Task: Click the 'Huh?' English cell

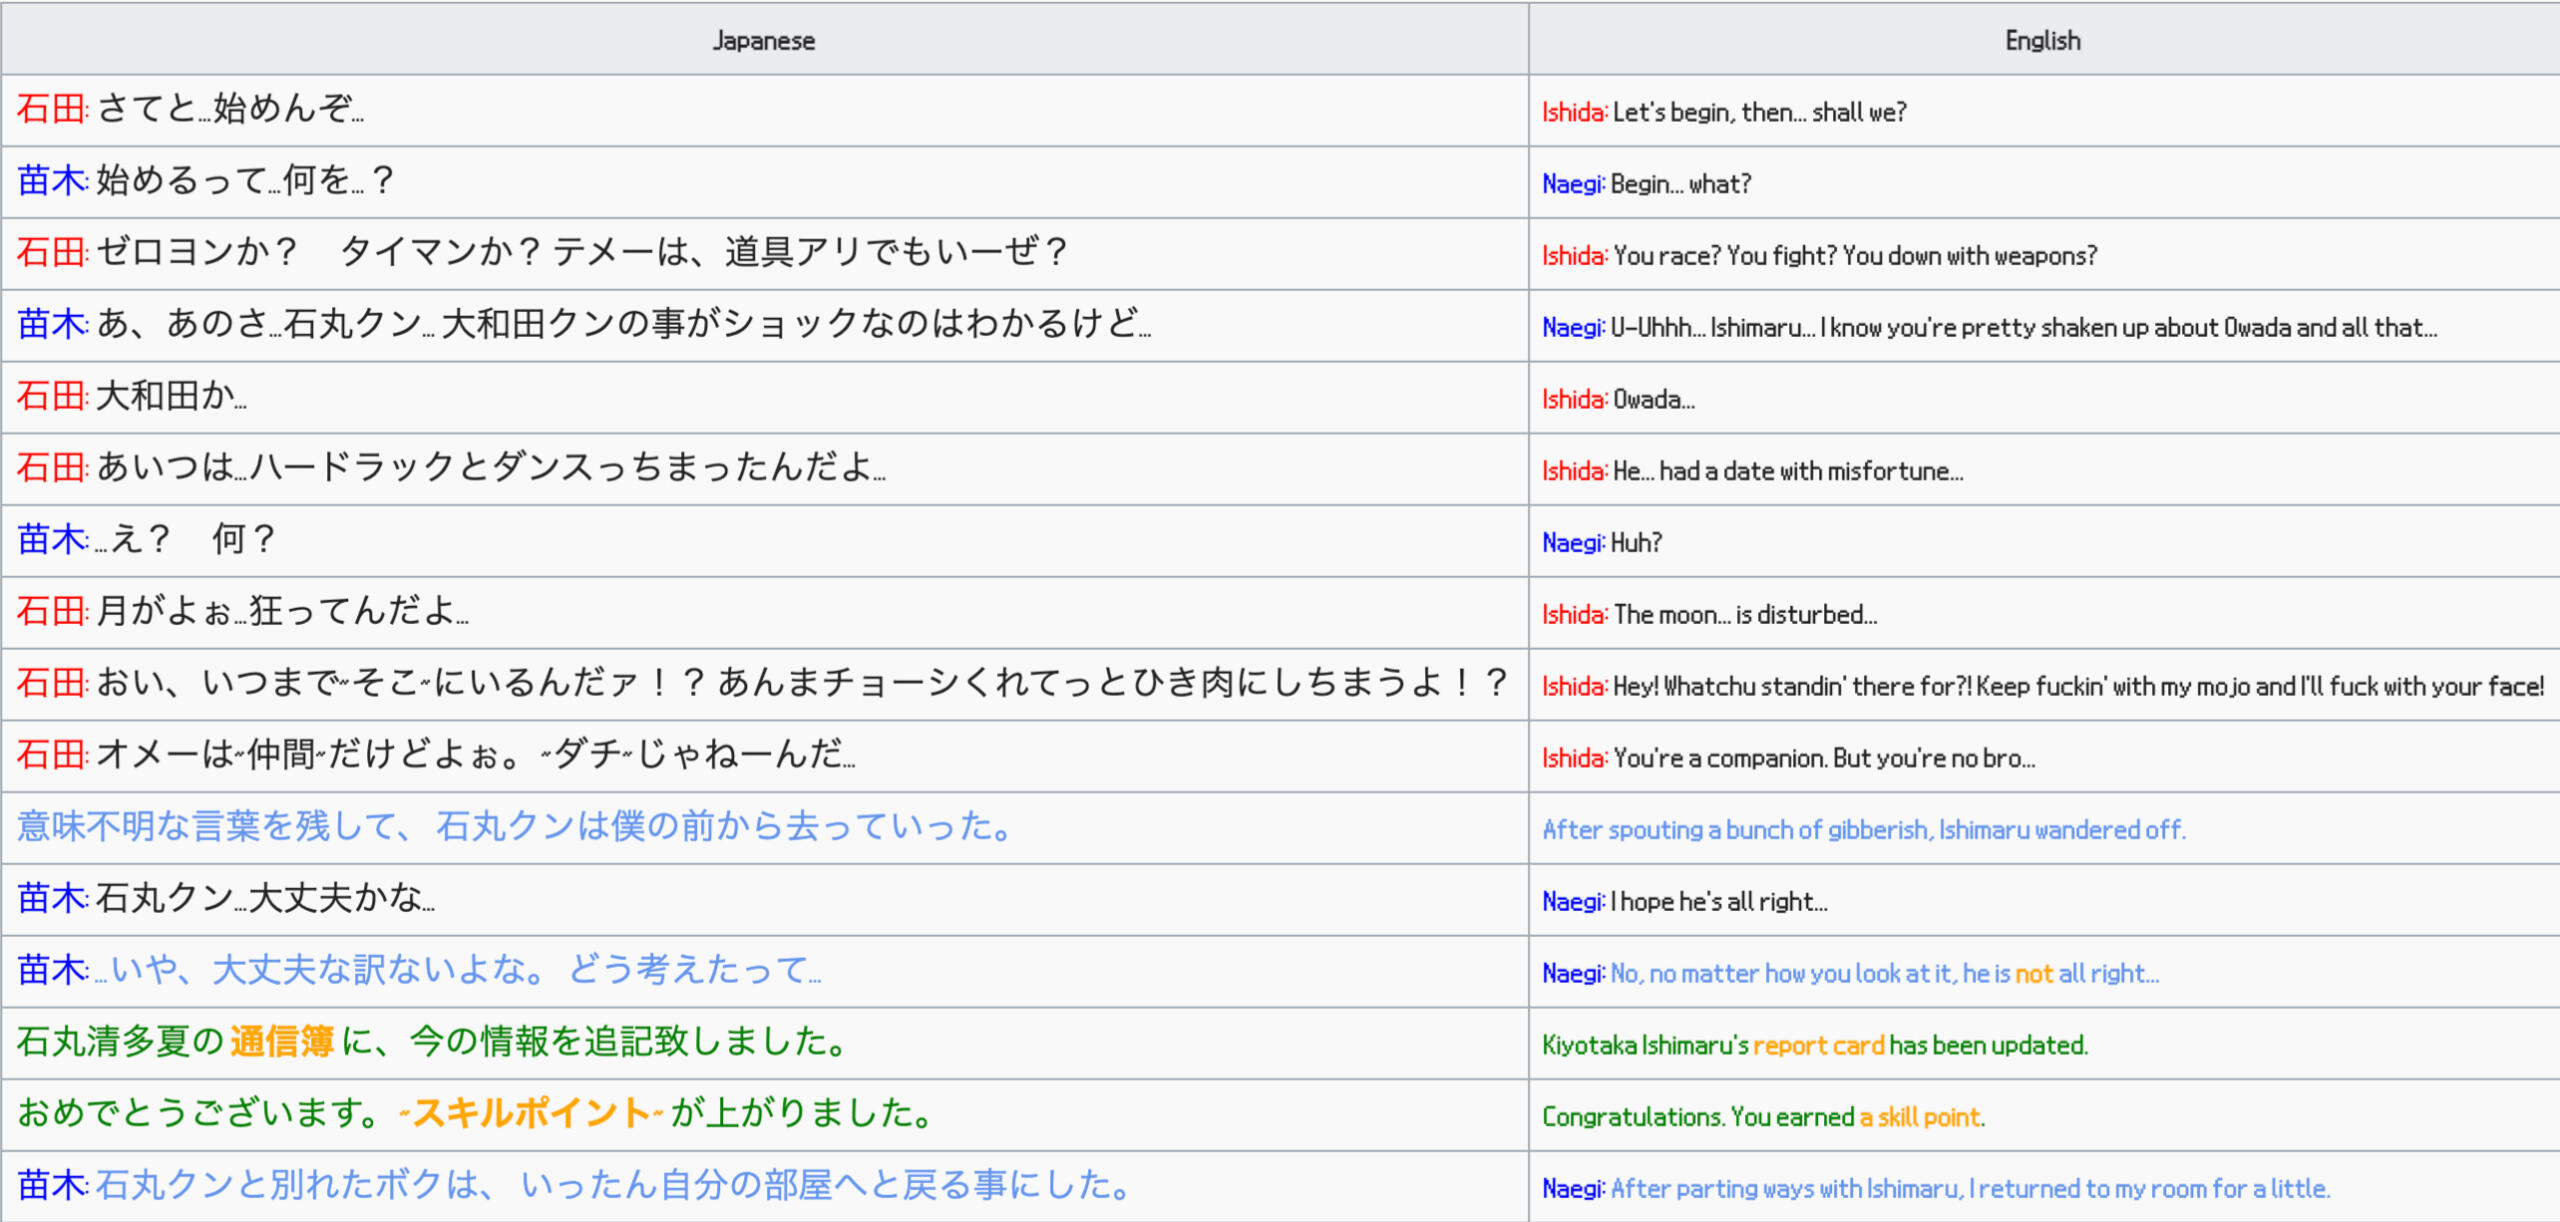Action: [x=1636, y=543]
